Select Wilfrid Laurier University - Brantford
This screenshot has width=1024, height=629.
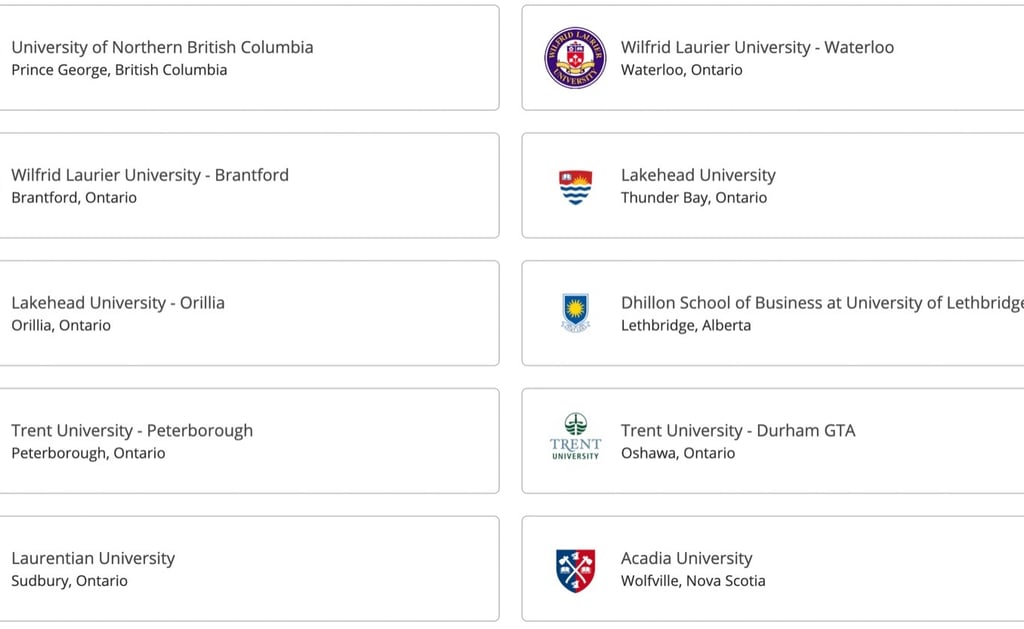tap(249, 185)
